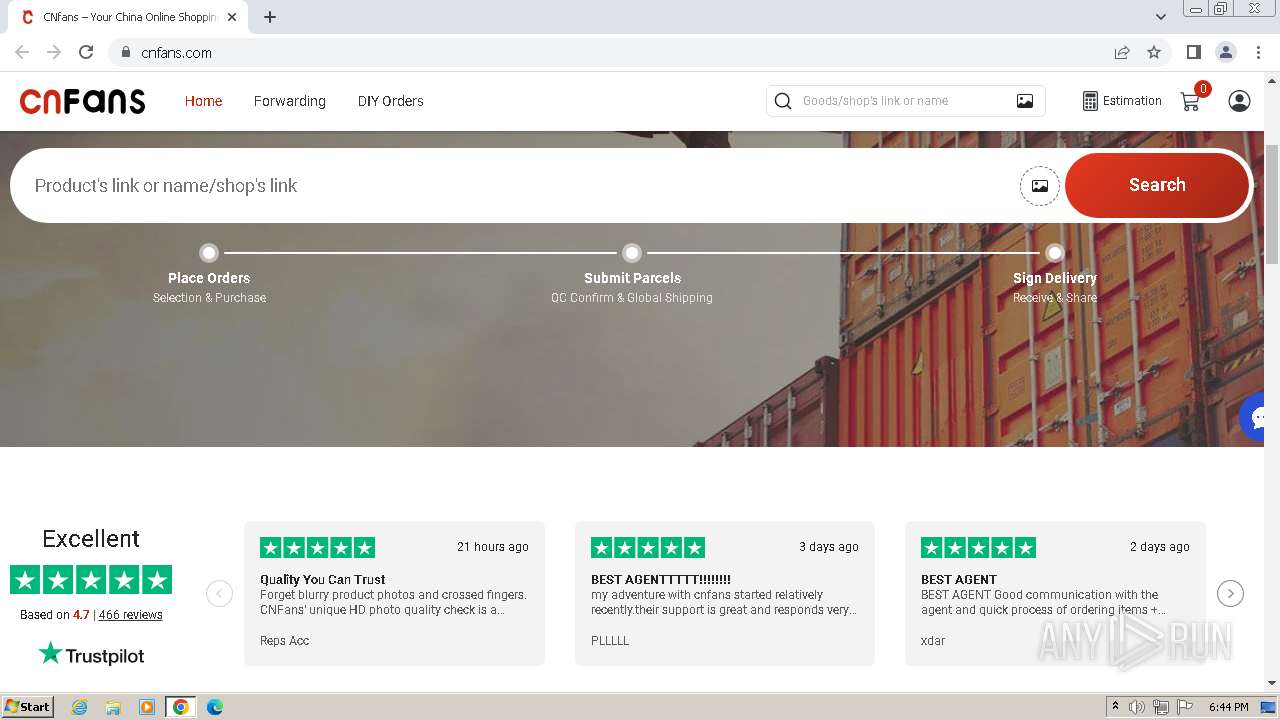Open the Windows Start menu

(28, 707)
